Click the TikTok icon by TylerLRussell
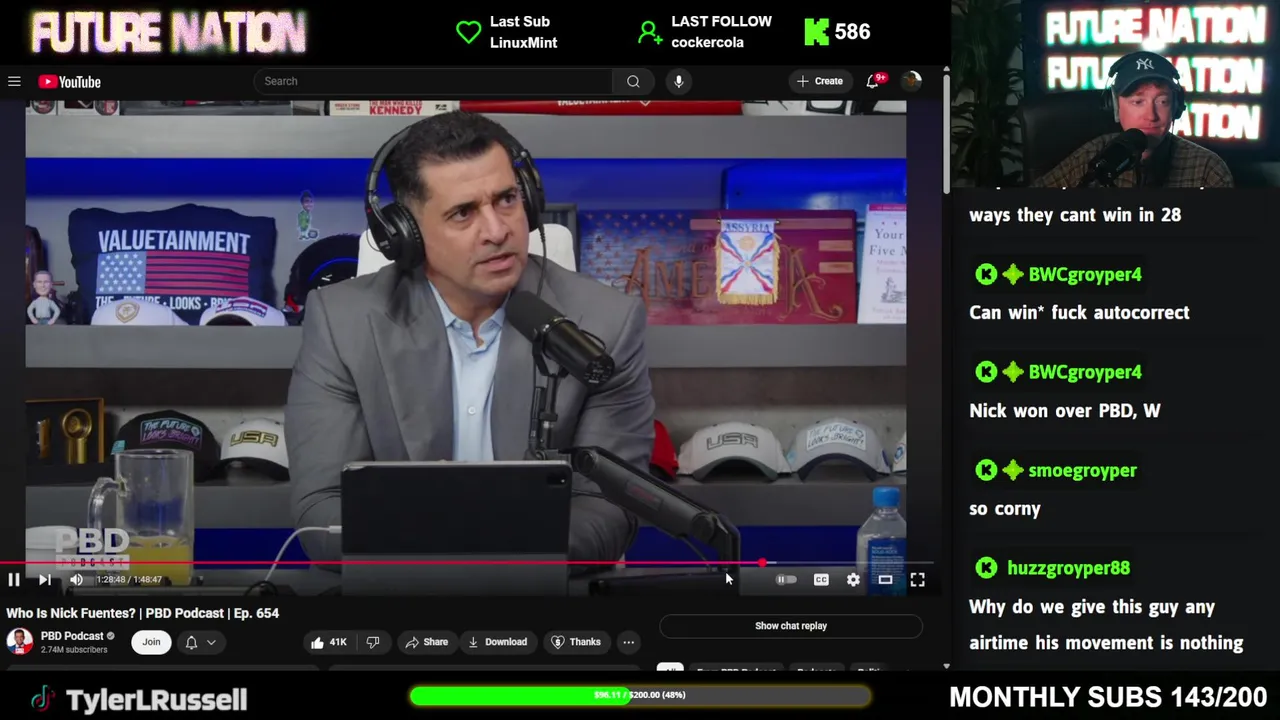 (42, 699)
